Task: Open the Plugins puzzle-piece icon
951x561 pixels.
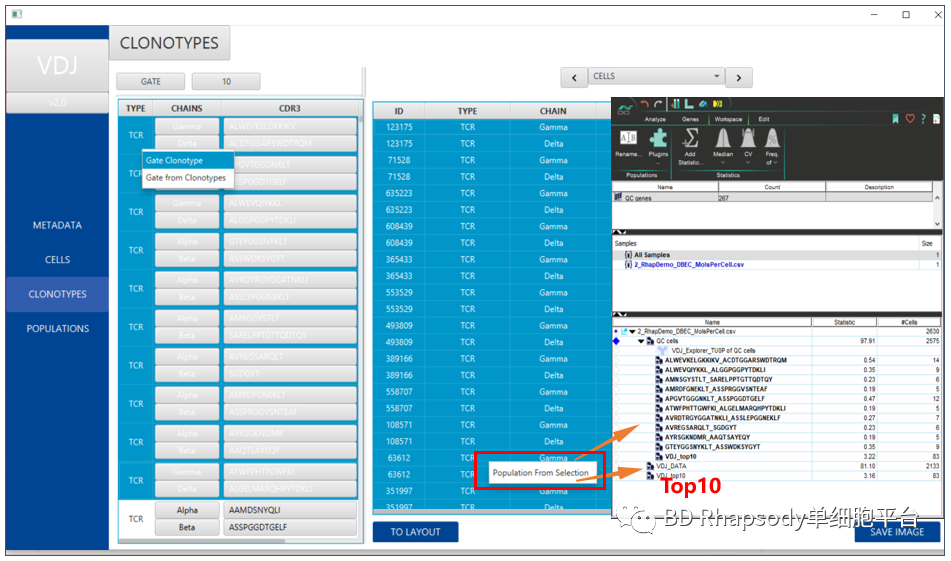Action: 658,139
